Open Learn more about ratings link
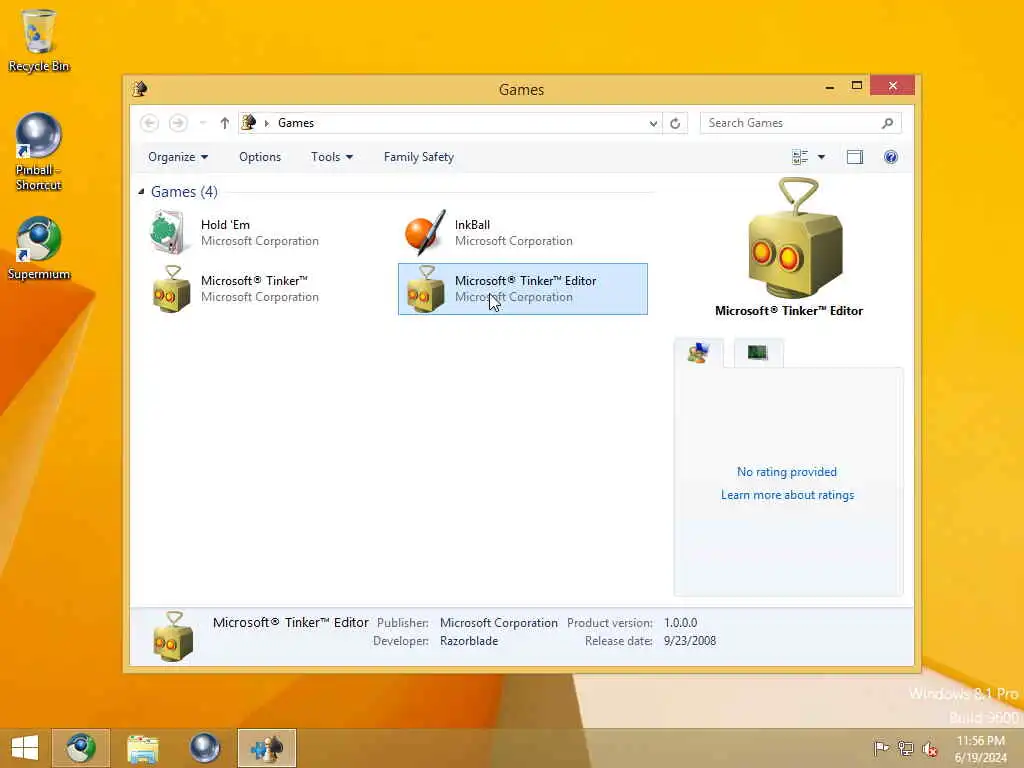 point(787,495)
